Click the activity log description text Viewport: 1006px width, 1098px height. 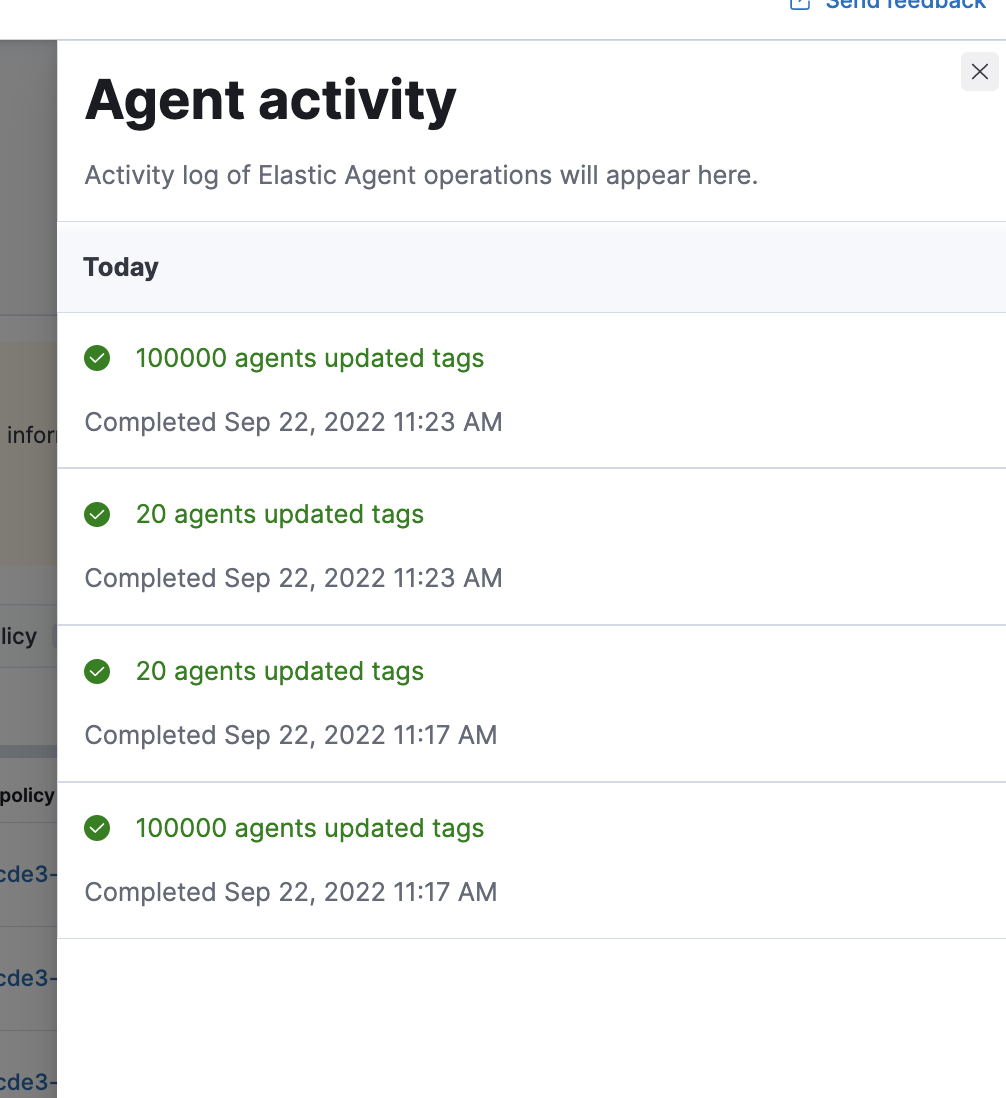click(421, 176)
